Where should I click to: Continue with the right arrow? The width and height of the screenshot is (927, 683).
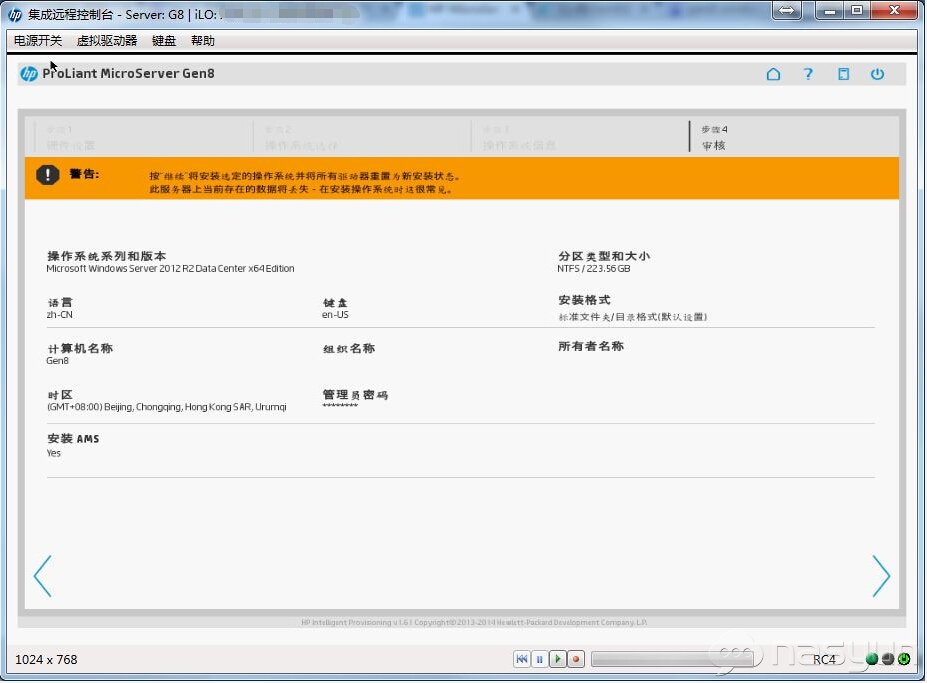(881, 577)
